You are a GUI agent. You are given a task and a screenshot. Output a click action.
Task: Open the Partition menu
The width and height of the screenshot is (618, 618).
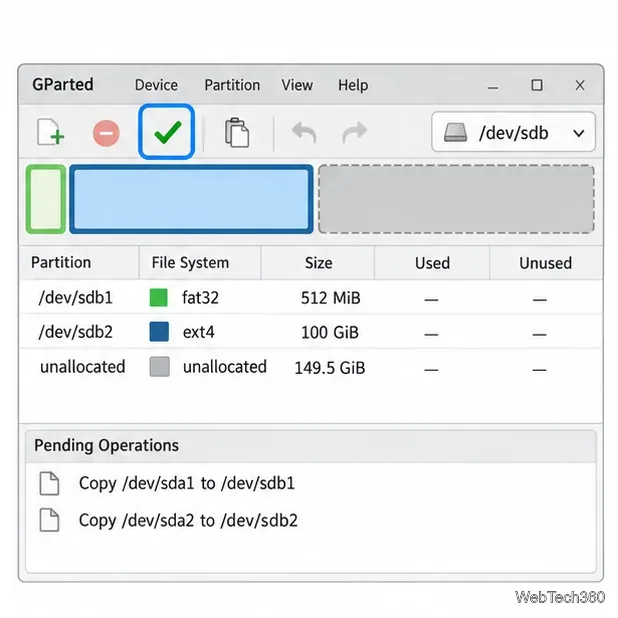click(x=232, y=85)
